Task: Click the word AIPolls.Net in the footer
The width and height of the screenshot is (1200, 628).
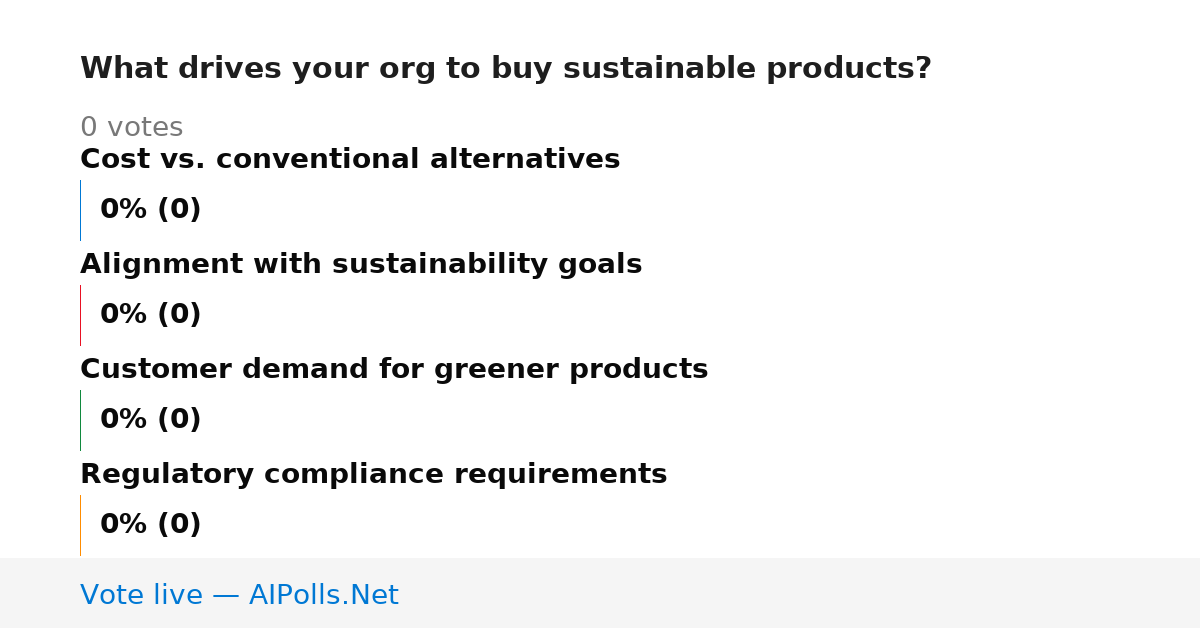Action: click(324, 595)
